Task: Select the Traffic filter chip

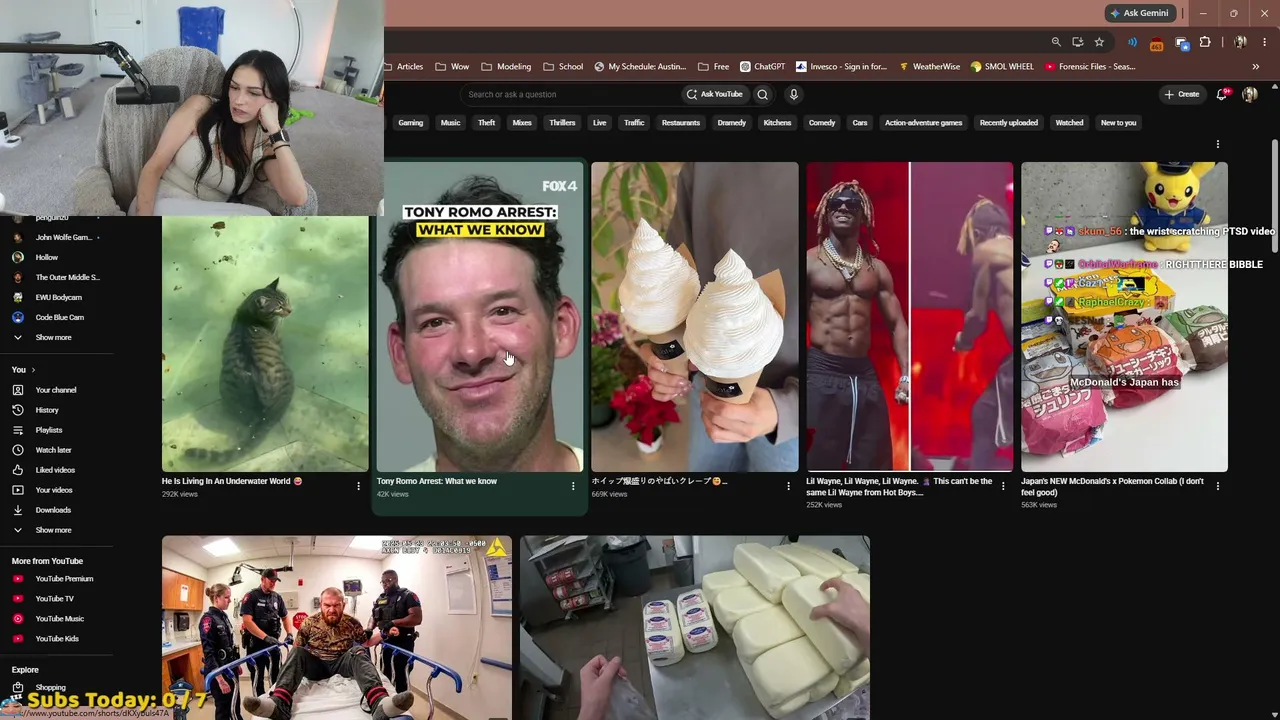Action: pos(634,123)
